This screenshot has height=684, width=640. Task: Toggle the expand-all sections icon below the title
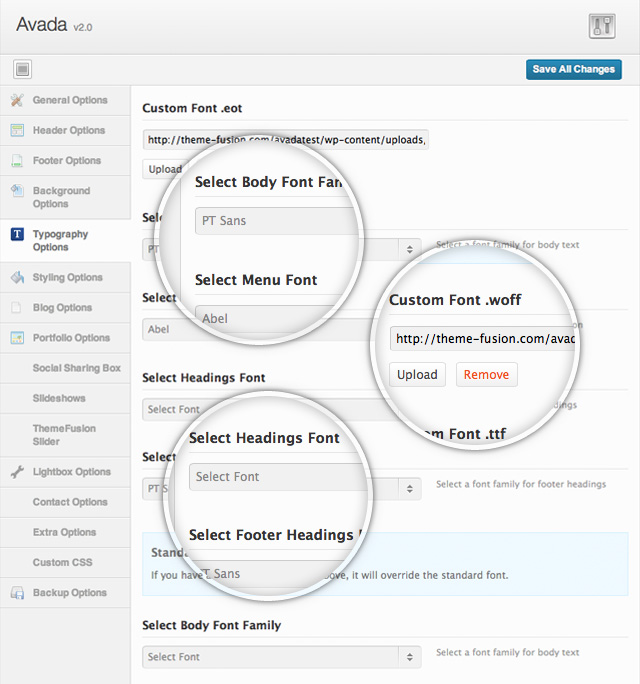[x=23, y=69]
